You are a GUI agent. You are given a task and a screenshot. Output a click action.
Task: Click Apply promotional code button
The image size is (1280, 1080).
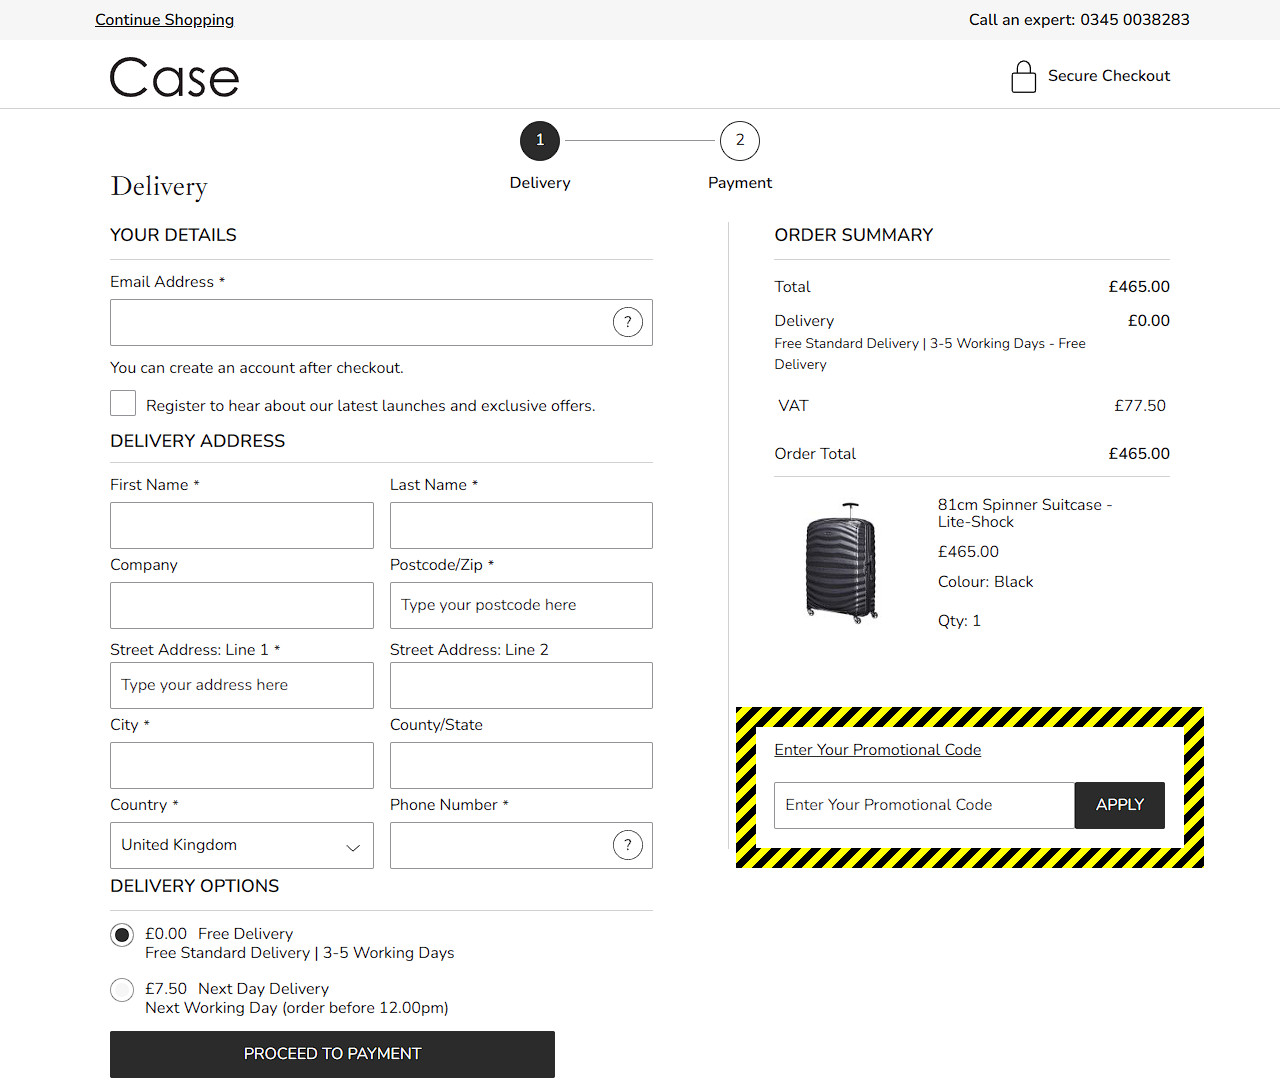coord(1119,805)
